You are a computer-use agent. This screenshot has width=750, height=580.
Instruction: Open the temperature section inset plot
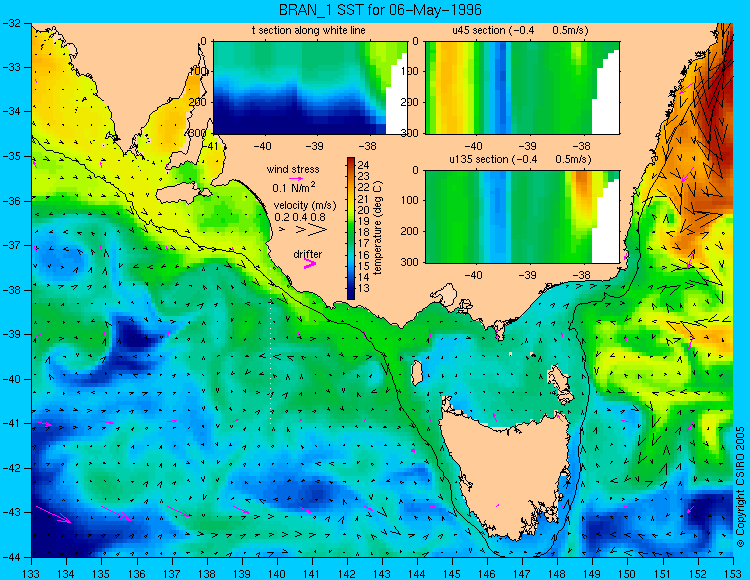point(310,88)
